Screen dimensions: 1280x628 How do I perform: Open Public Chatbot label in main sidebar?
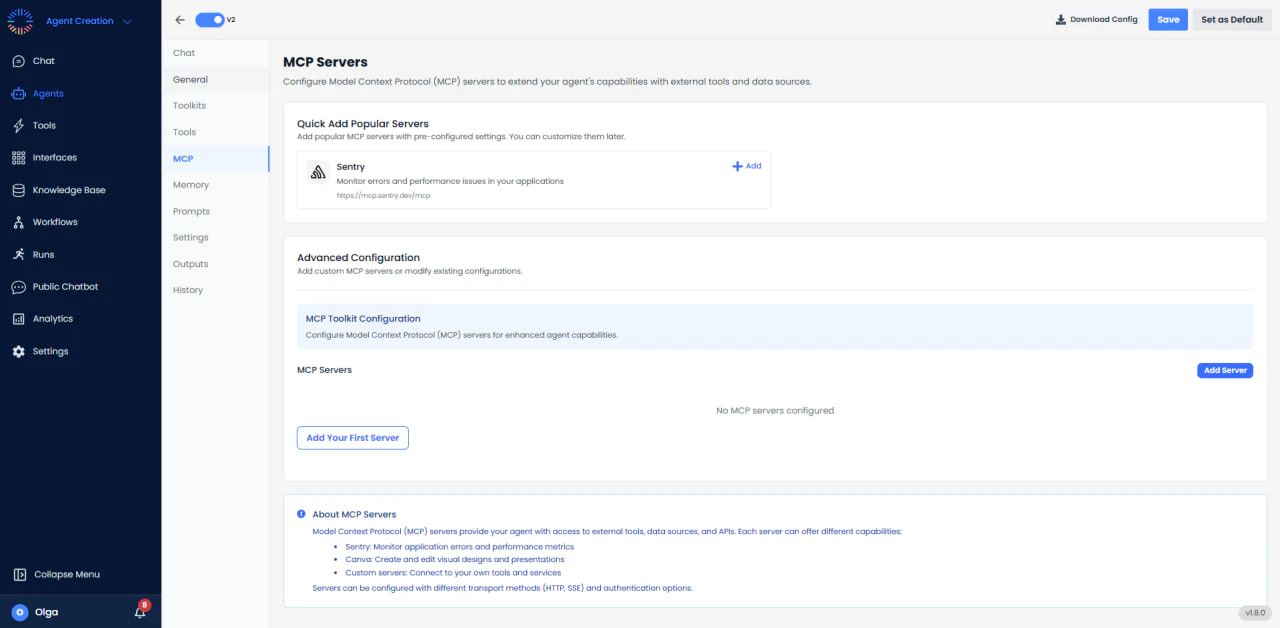click(x=66, y=287)
